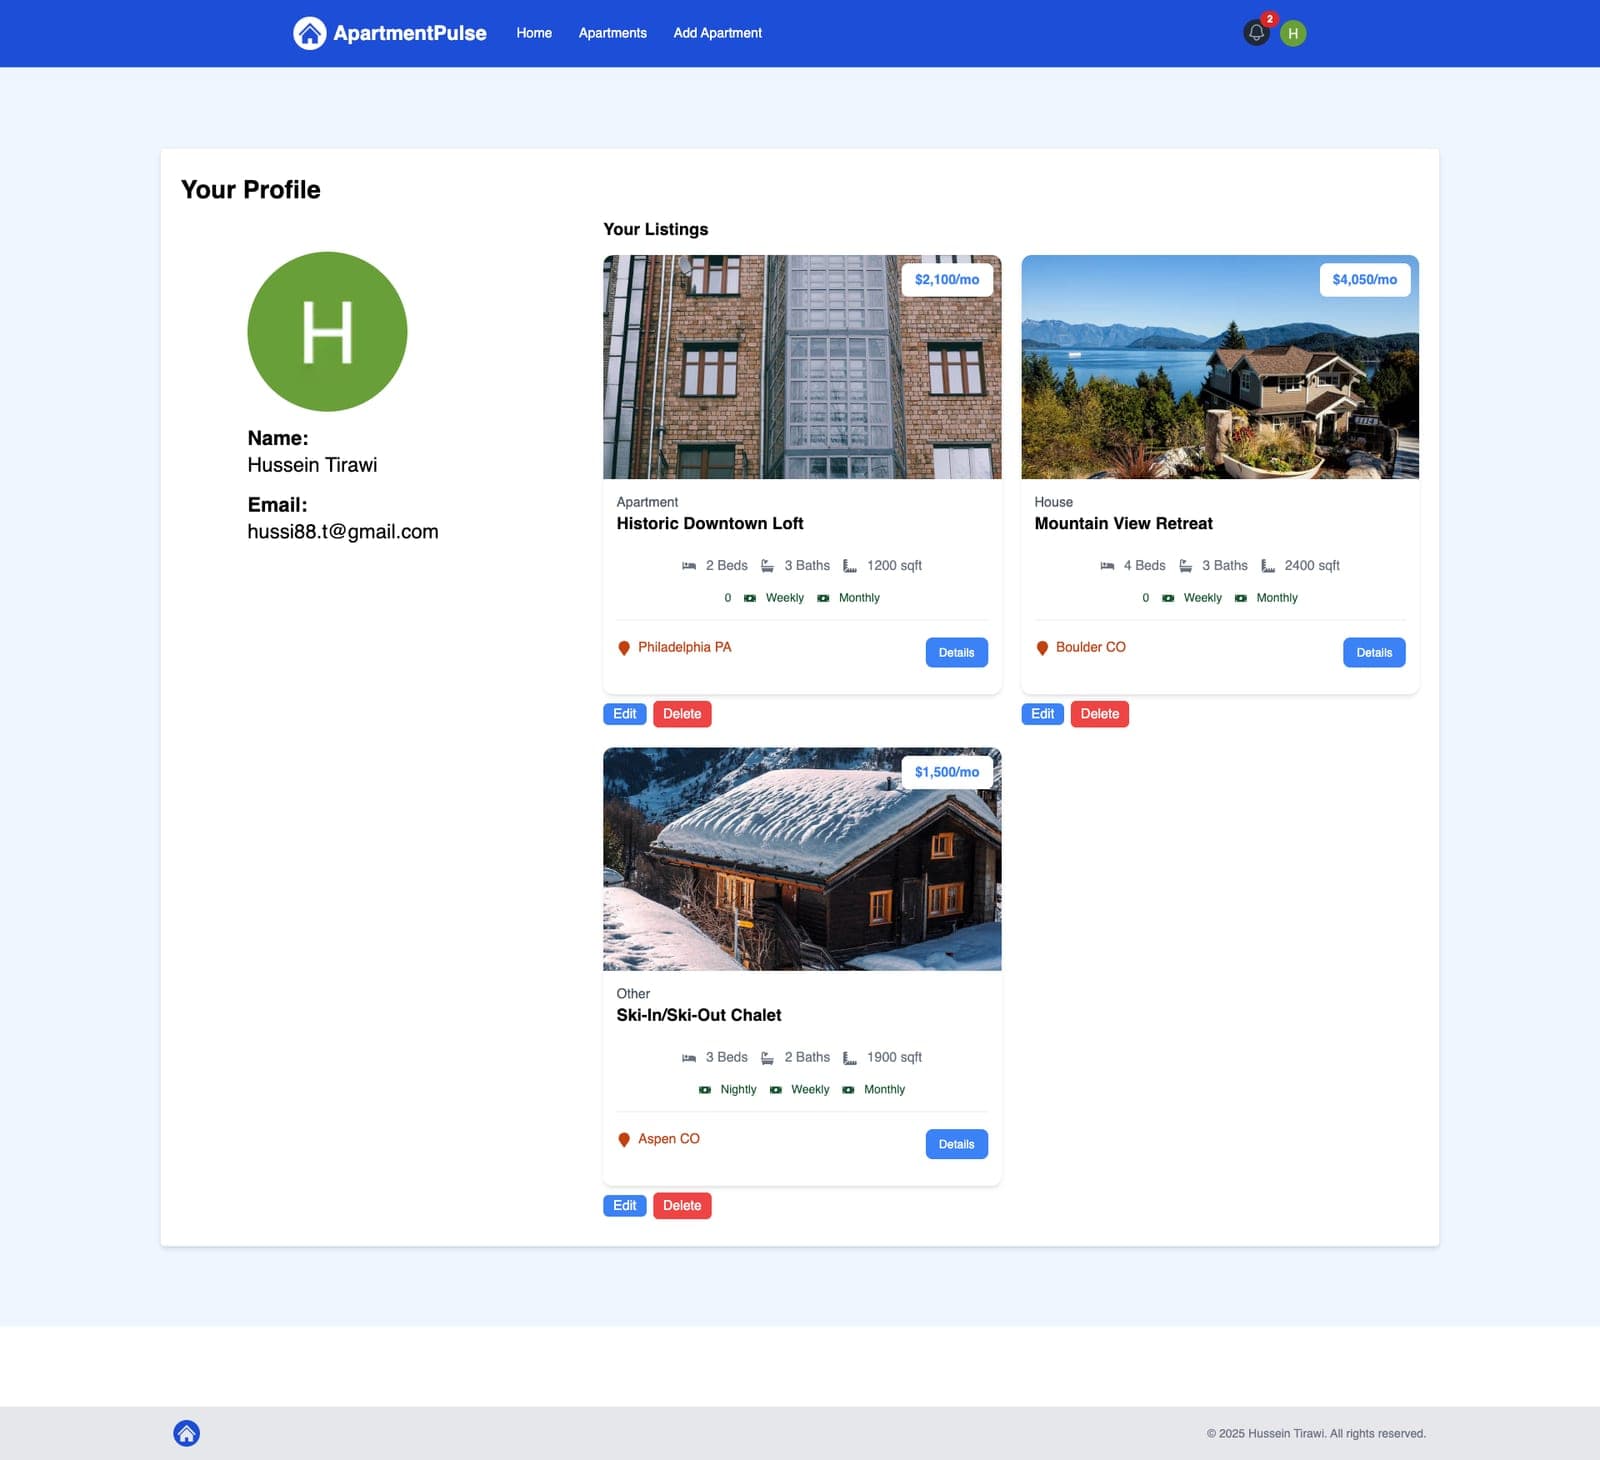Click the $1,500/mo price badge

point(947,772)
